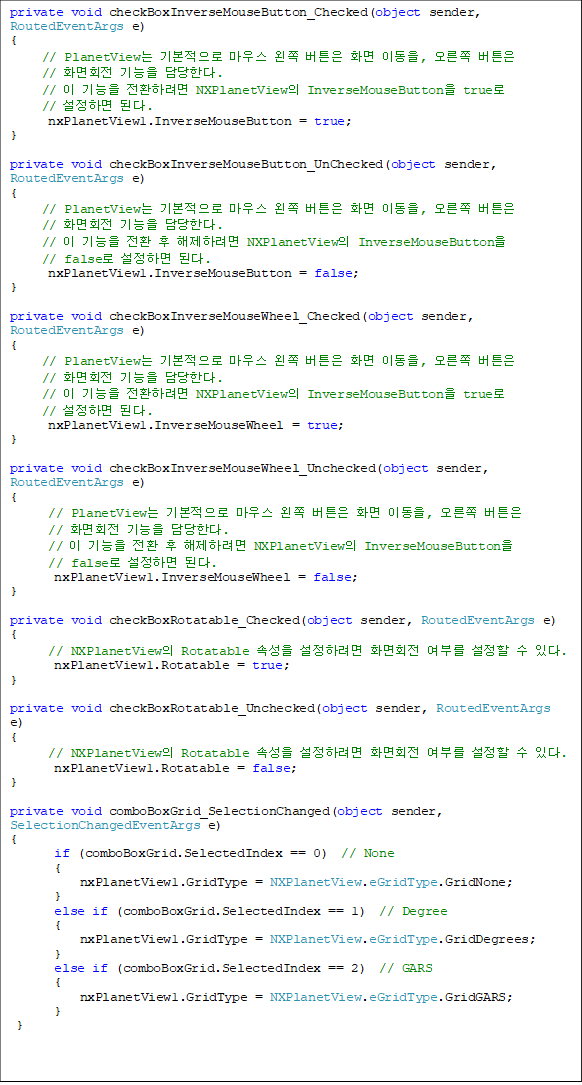Click the eGridType.GridNone assignment line
The image size is (582, 1085).
click(x=296, y=882)
